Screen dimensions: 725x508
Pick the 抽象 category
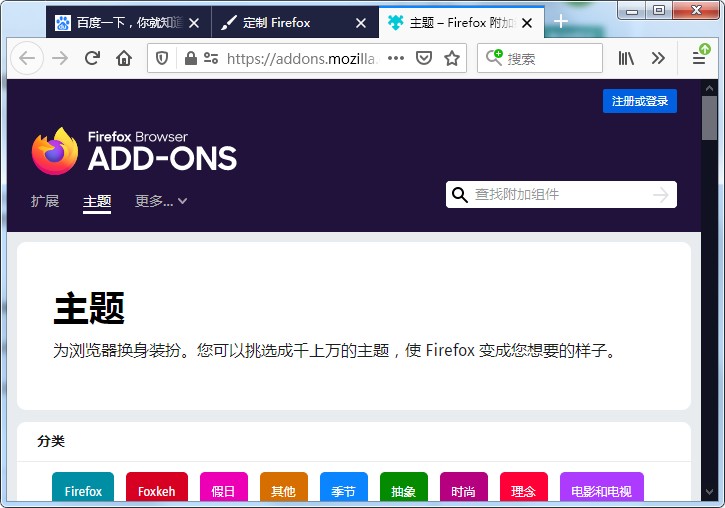tap(404, 488)
